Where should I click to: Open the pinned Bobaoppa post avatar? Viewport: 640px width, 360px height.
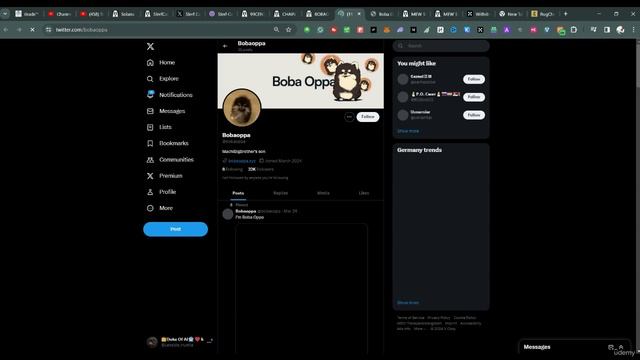point(228,214)
